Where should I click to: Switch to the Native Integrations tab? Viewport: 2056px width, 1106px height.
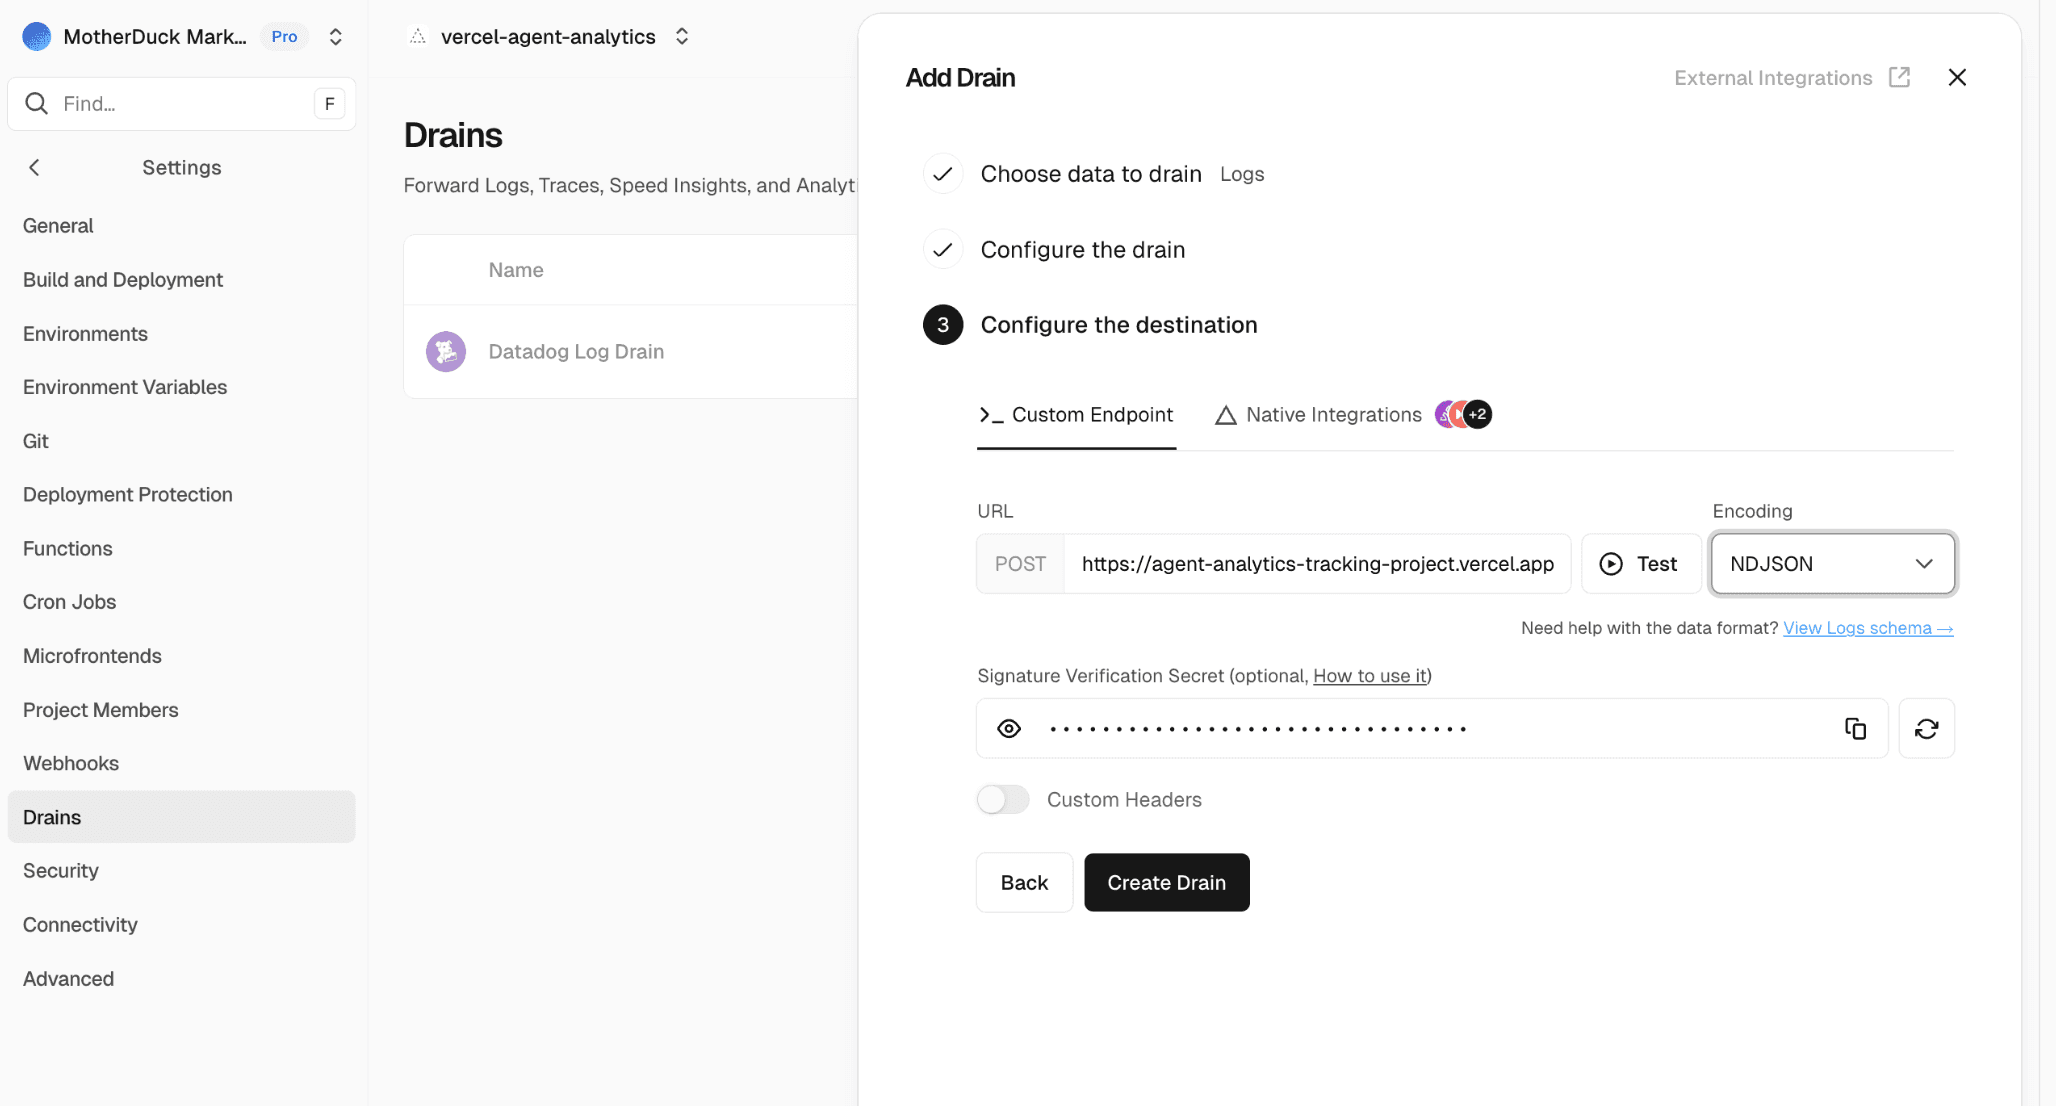(x=1333, y=414)
